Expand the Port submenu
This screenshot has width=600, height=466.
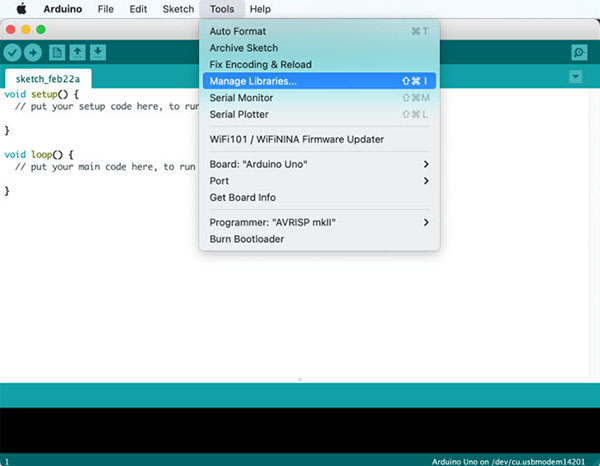coord(318,181)
